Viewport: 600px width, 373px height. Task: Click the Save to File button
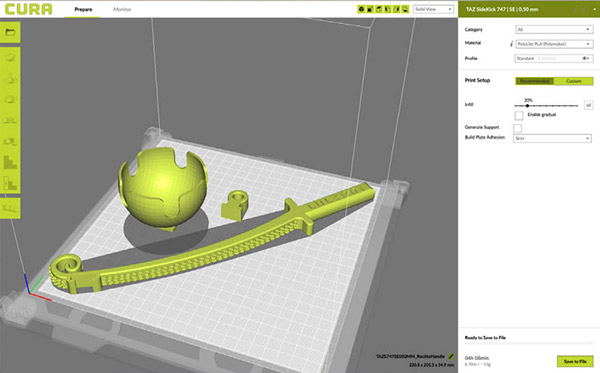(x=575, y=361)
